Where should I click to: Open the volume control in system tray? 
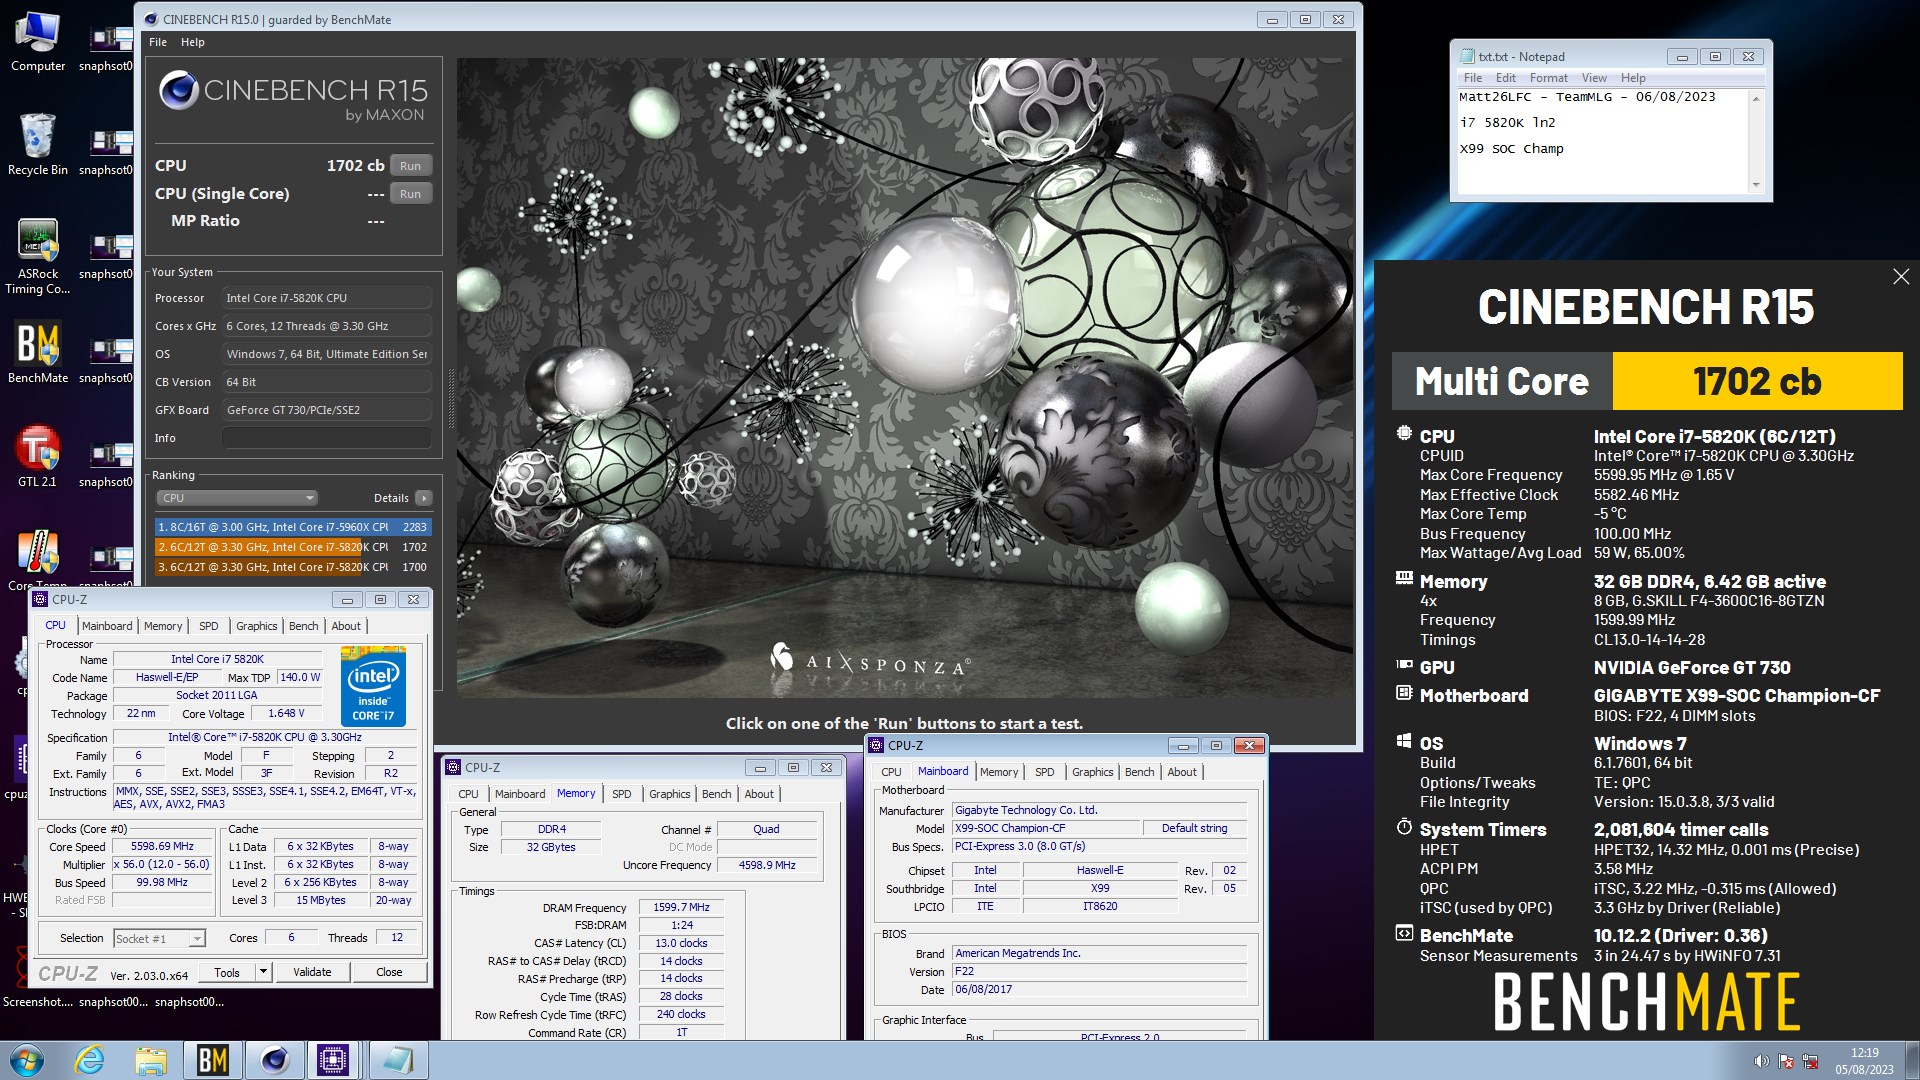pos(1761,1061)
